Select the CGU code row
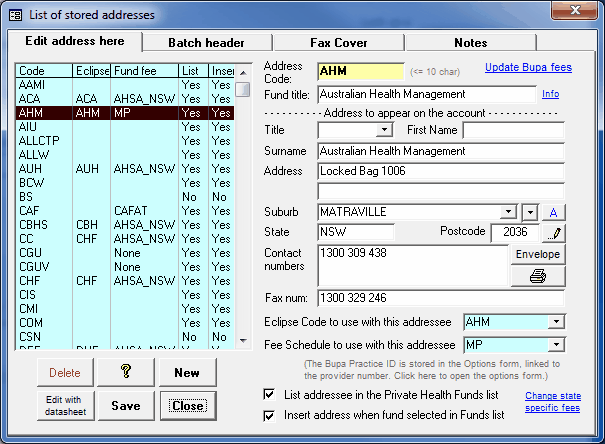605x444 pixels. click(125, 253)
